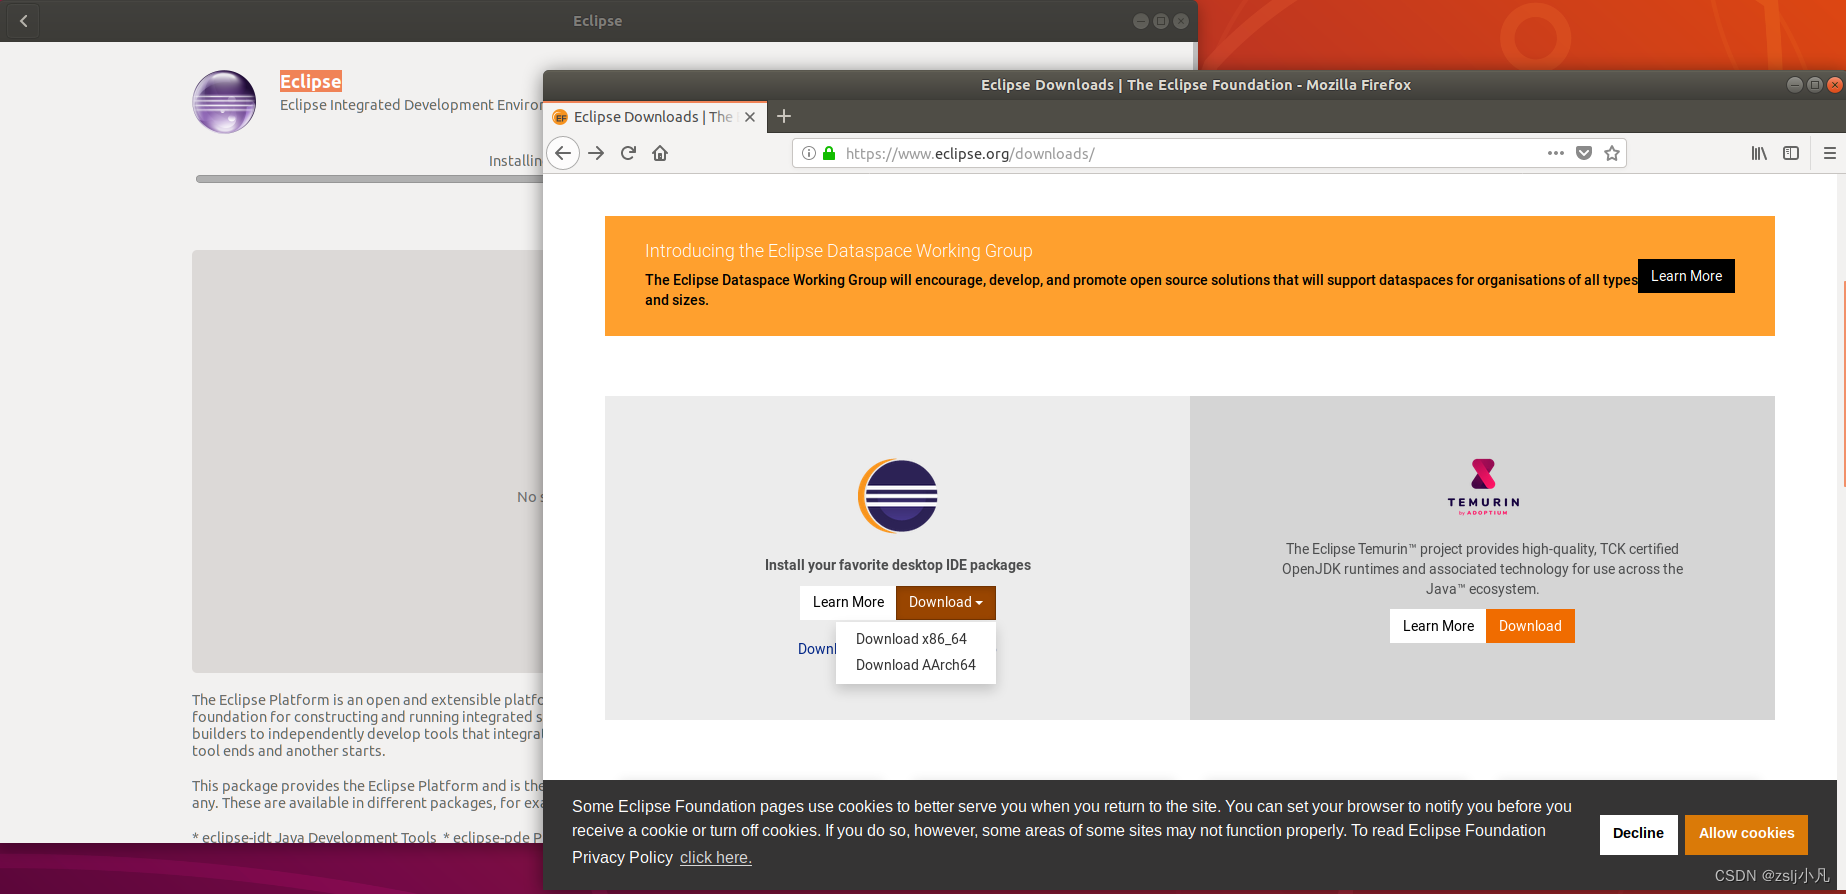This screenshot has height=894, width=1846.
Task: Open the site information icon in the address bar
Action: pyautogui.click(x=809, y=153)
